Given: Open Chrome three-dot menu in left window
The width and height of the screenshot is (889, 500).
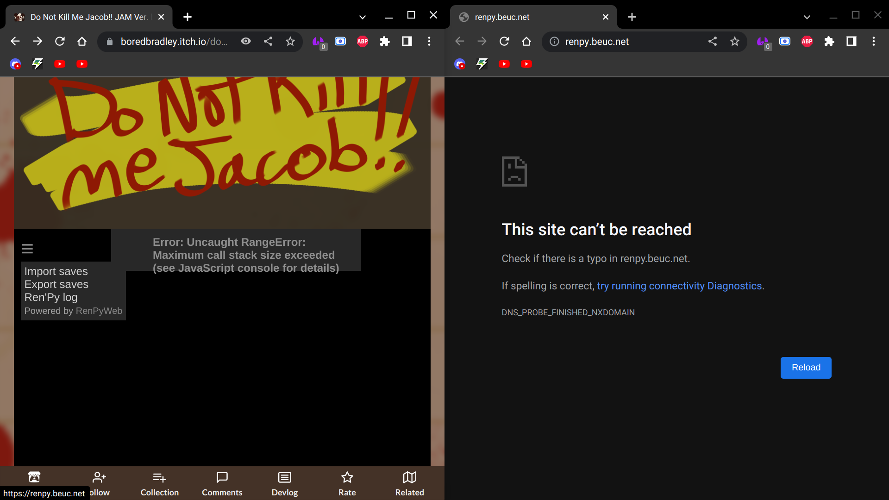Looking at the screenshot, I should pyautogui.click(x=429, y=41).
